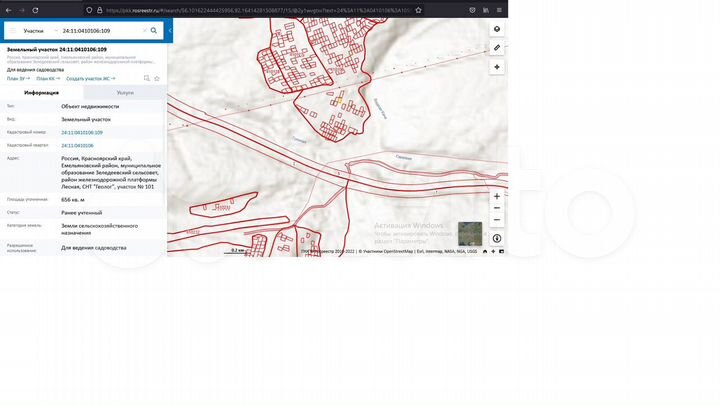Open the План ЗУ link
The image size is (720, 406).
[18, 78]
